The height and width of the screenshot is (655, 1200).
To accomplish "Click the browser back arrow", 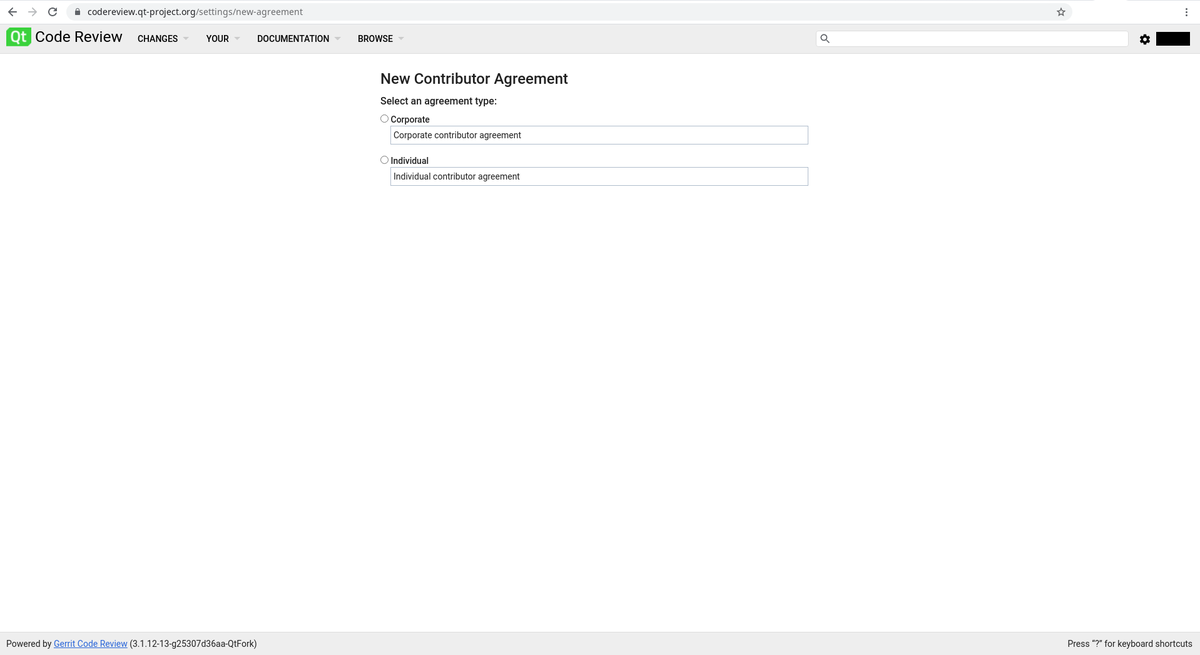I will tap(12, 12).
